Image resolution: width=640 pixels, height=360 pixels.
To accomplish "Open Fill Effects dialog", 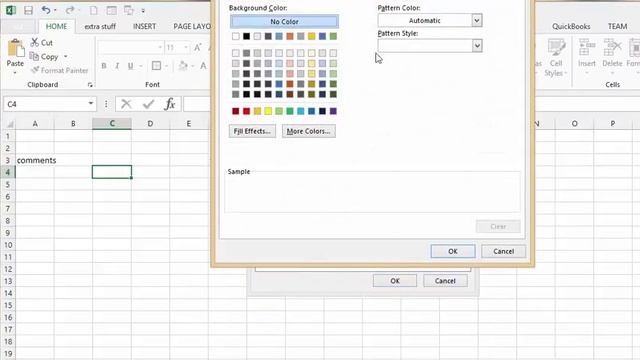I will click(x=252, y=131).
